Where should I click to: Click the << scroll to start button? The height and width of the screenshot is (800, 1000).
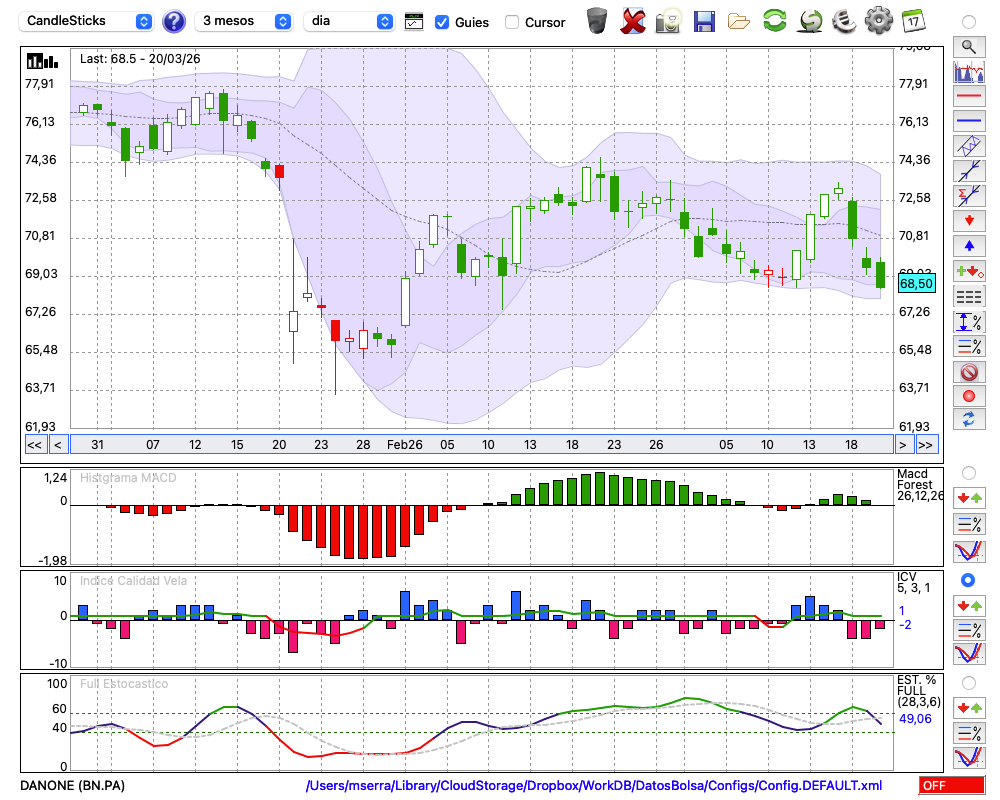(x=34, y=445)
